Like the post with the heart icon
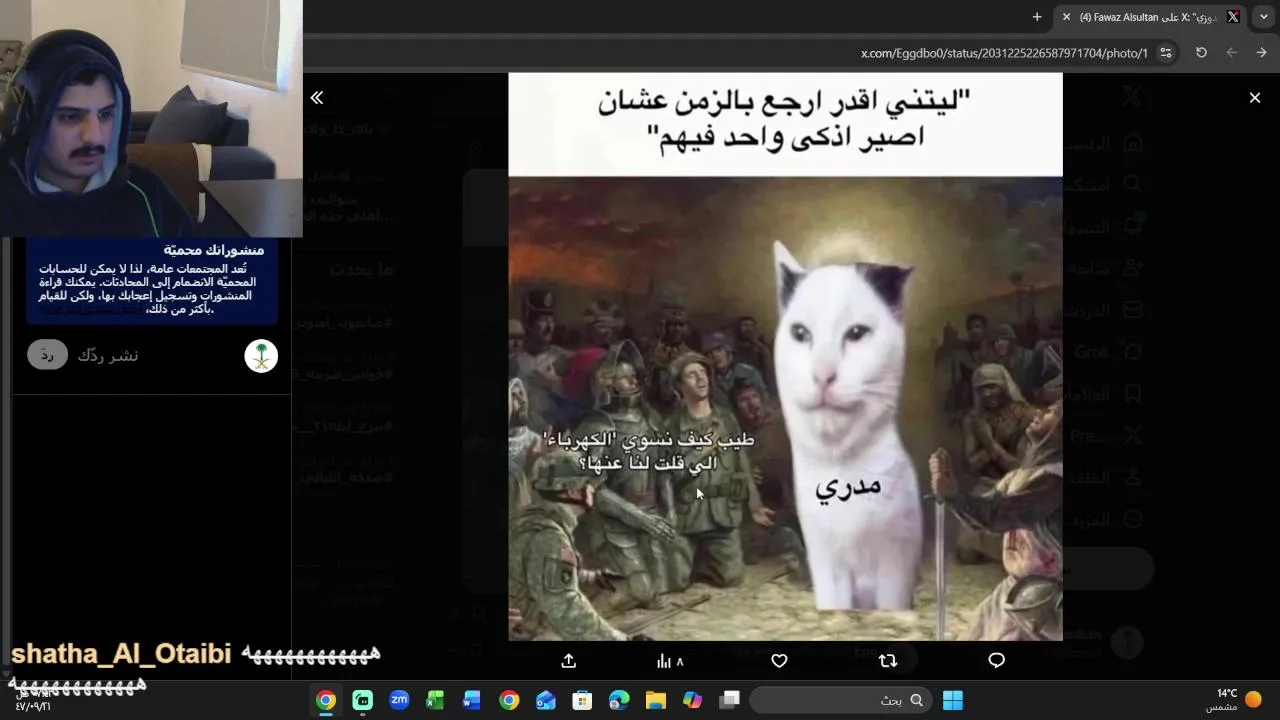The width and height of the screenshot is (1280, 720). click(x=779, y=661)
